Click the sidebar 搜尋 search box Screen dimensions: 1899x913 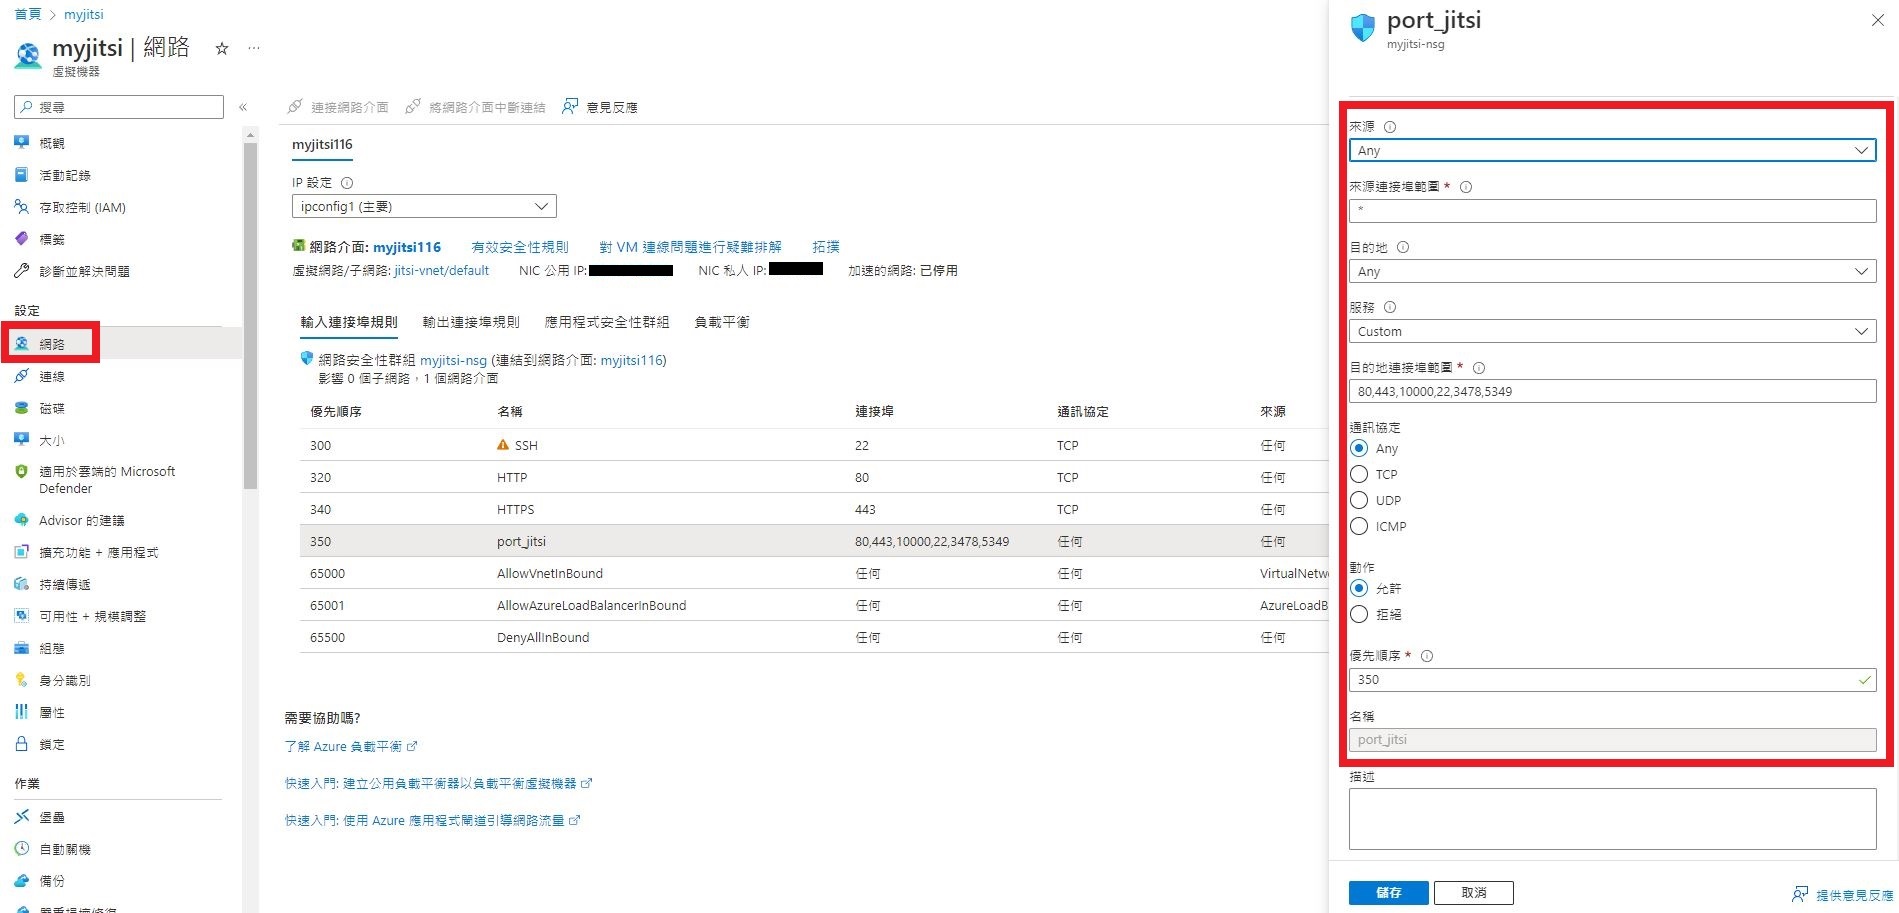click(119, 107)
